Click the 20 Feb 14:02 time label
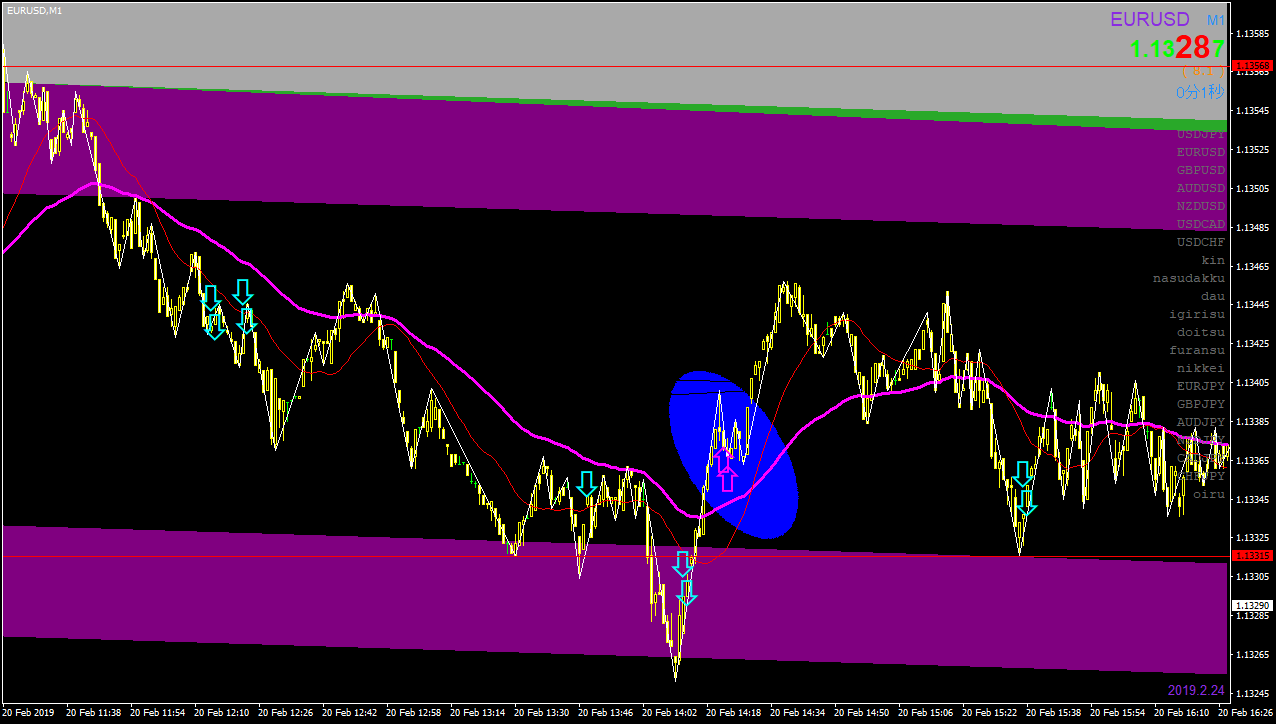 pos(669,713)
